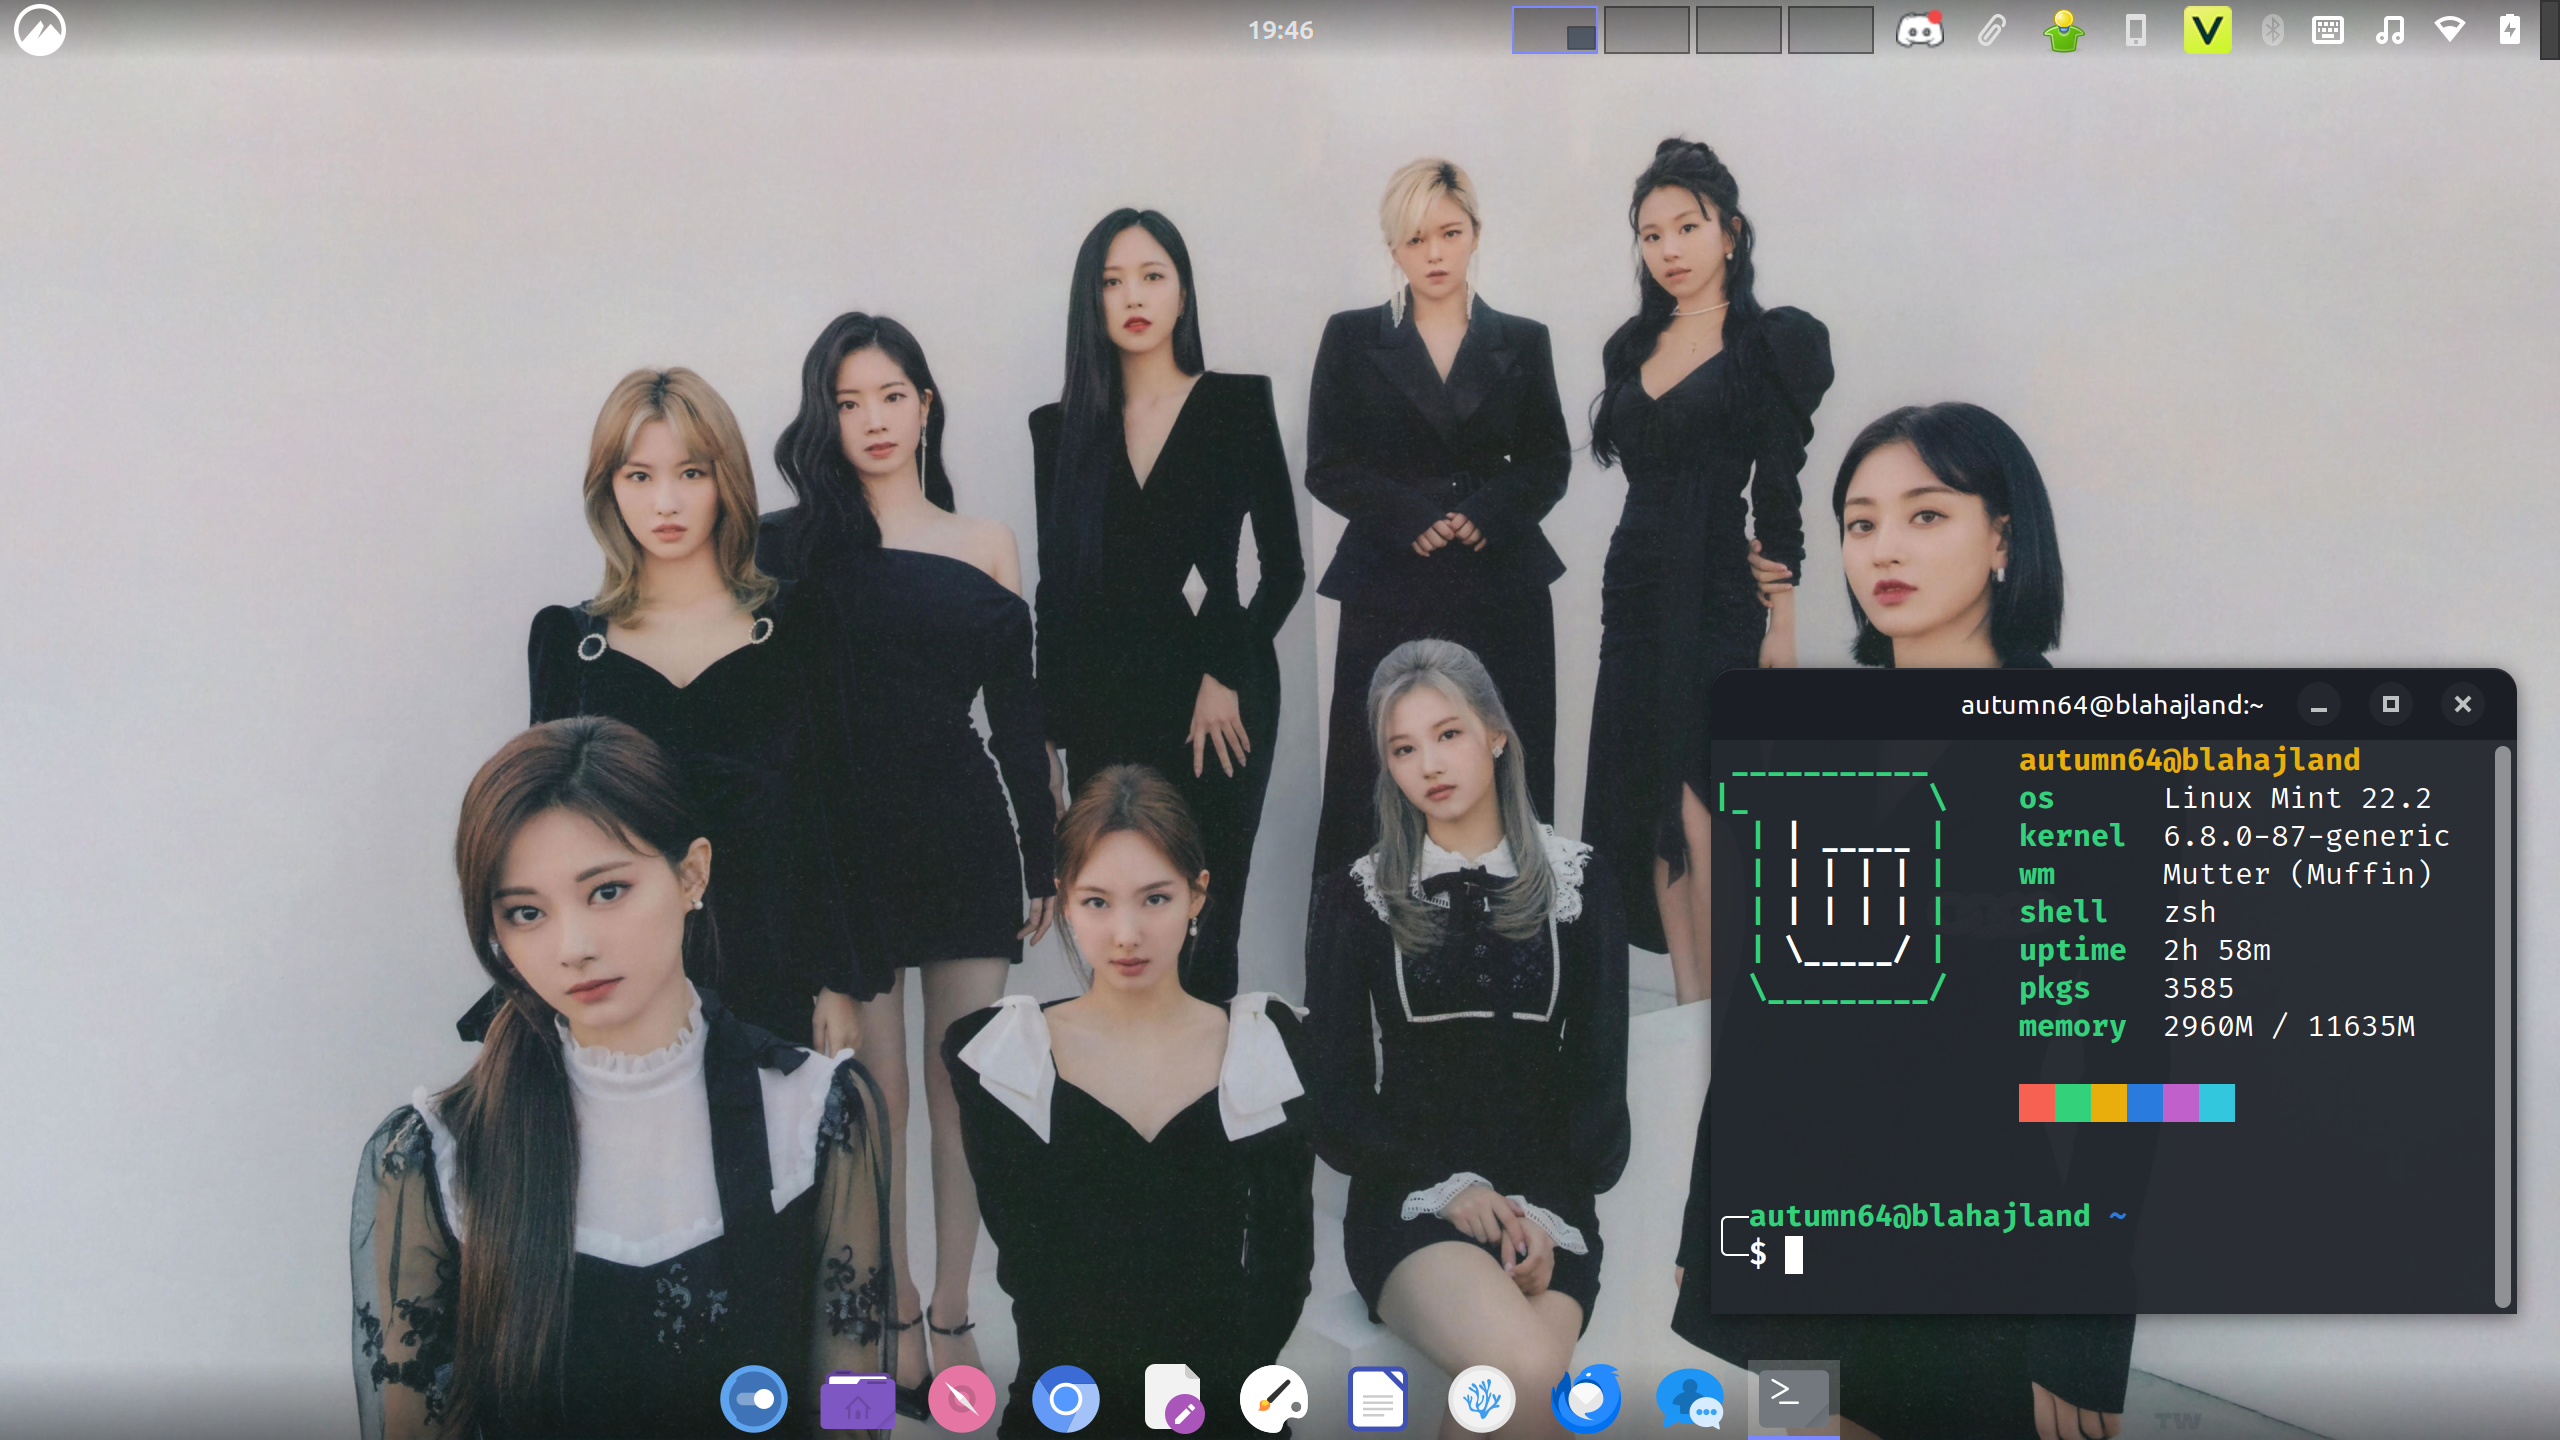Expand the music note sound menu
Viewport: 2560px width, 1440px height.
point(2390,30)
